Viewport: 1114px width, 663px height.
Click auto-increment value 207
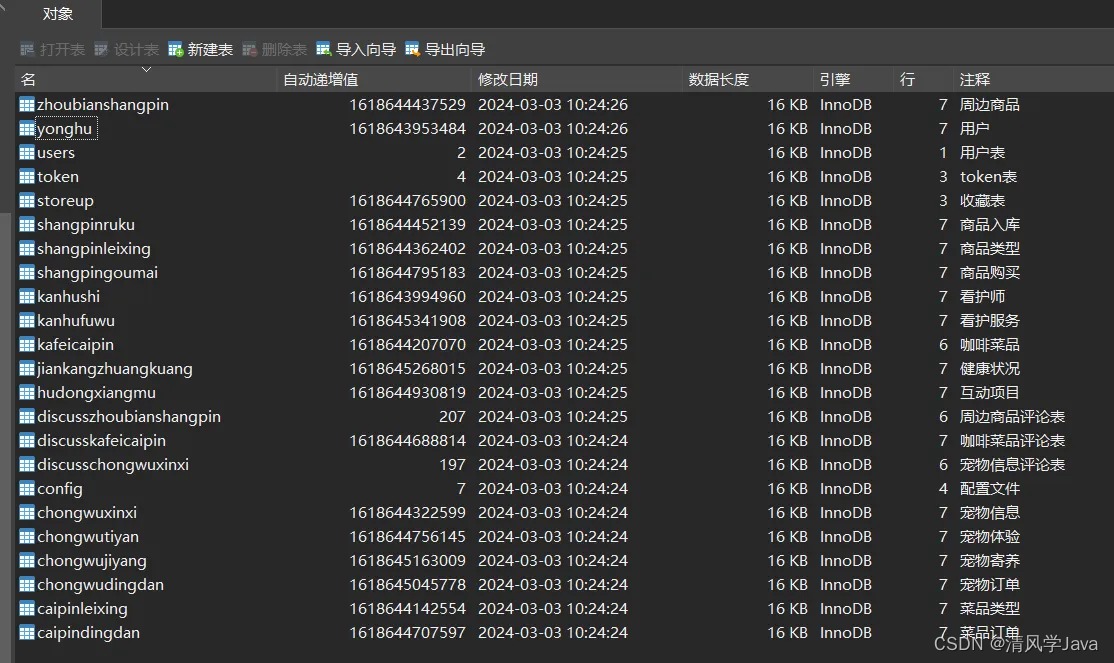tap(452, 416)
